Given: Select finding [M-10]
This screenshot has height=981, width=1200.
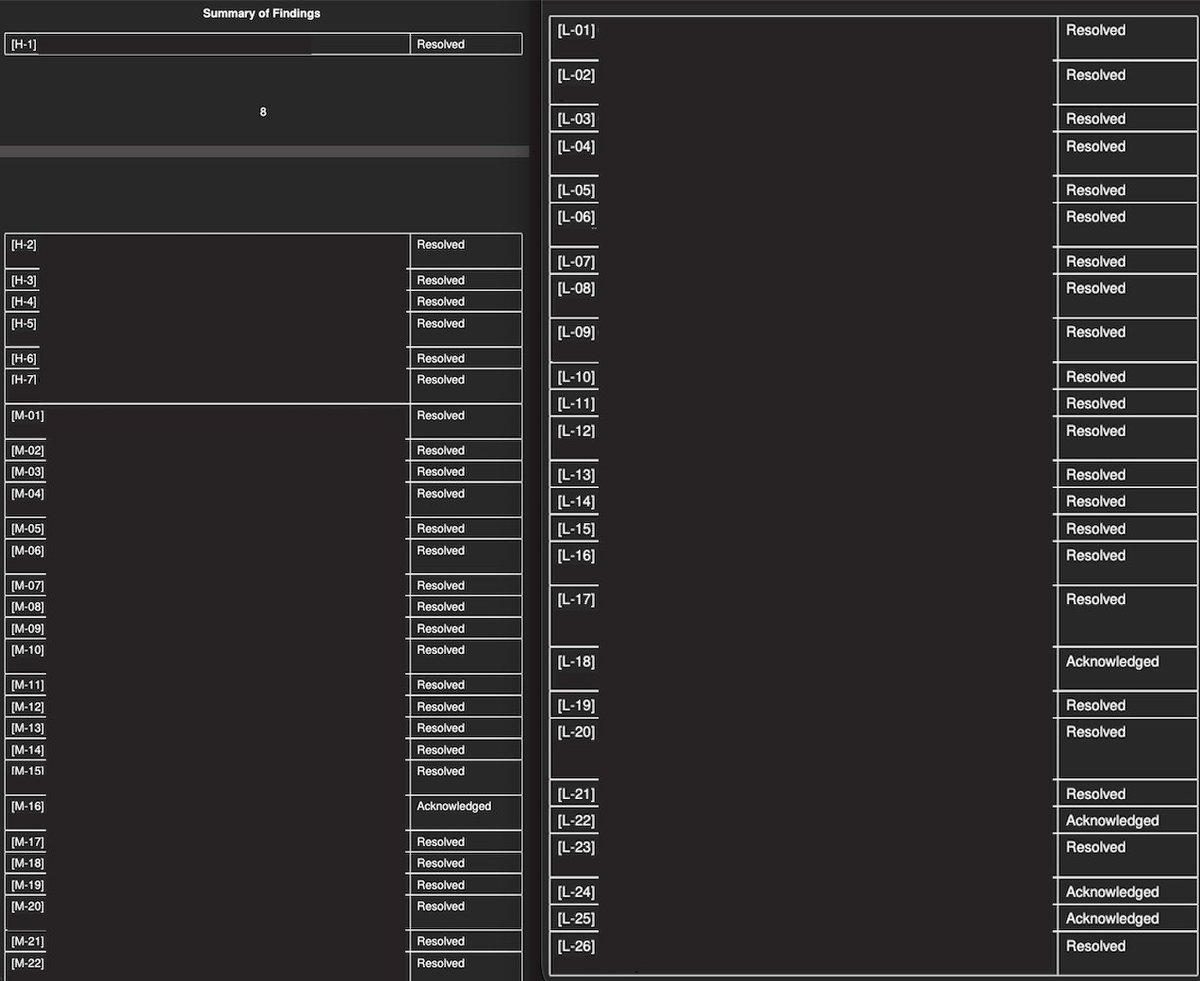Looking at the screenshot, I should click(27, 650).
